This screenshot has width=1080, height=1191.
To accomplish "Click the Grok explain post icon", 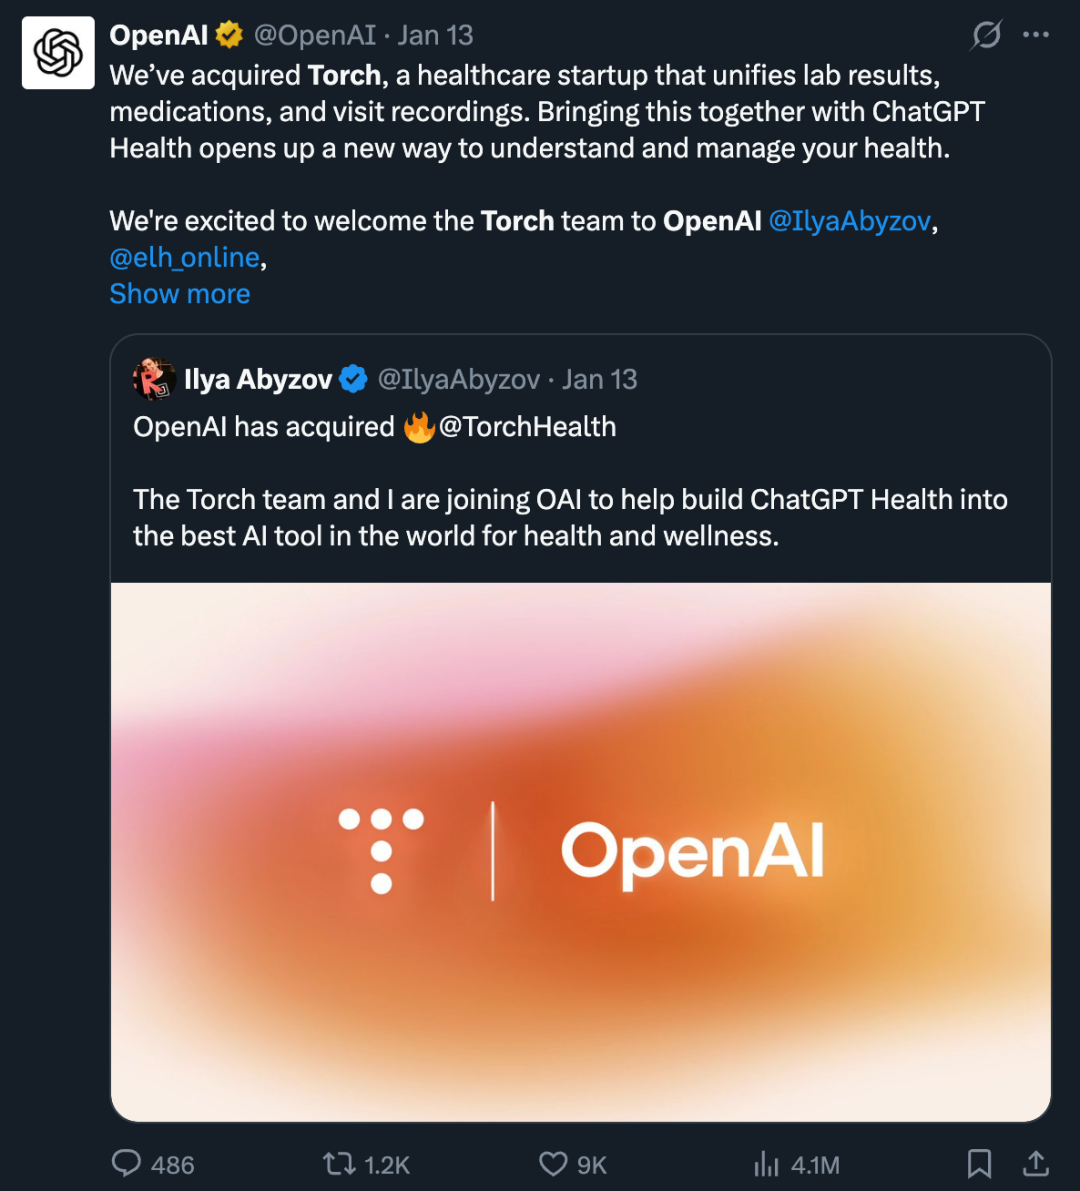I will tap(987, 35).
